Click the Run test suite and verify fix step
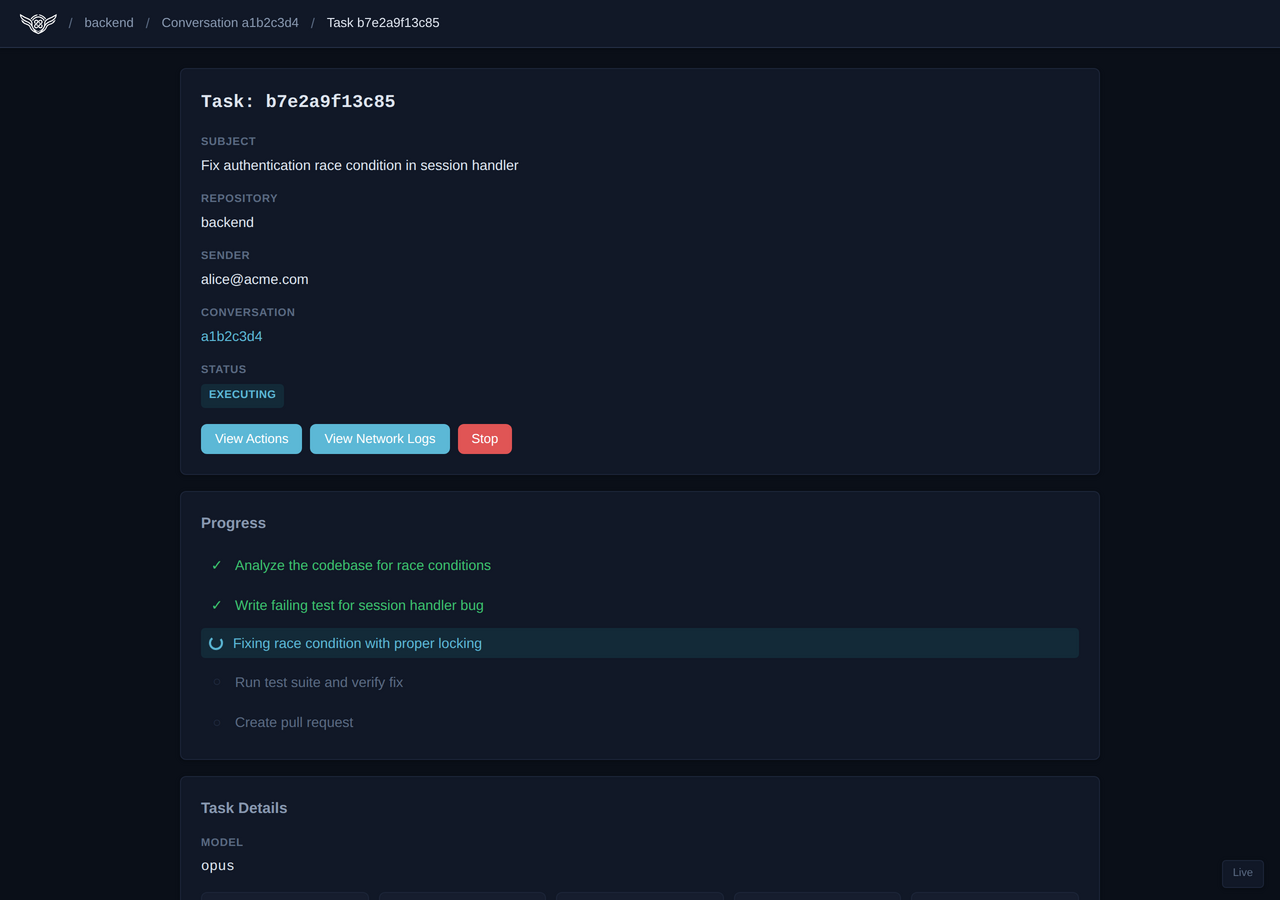Screen dimensions: 1280x900 pyautogui.click(x=319, y=682)
